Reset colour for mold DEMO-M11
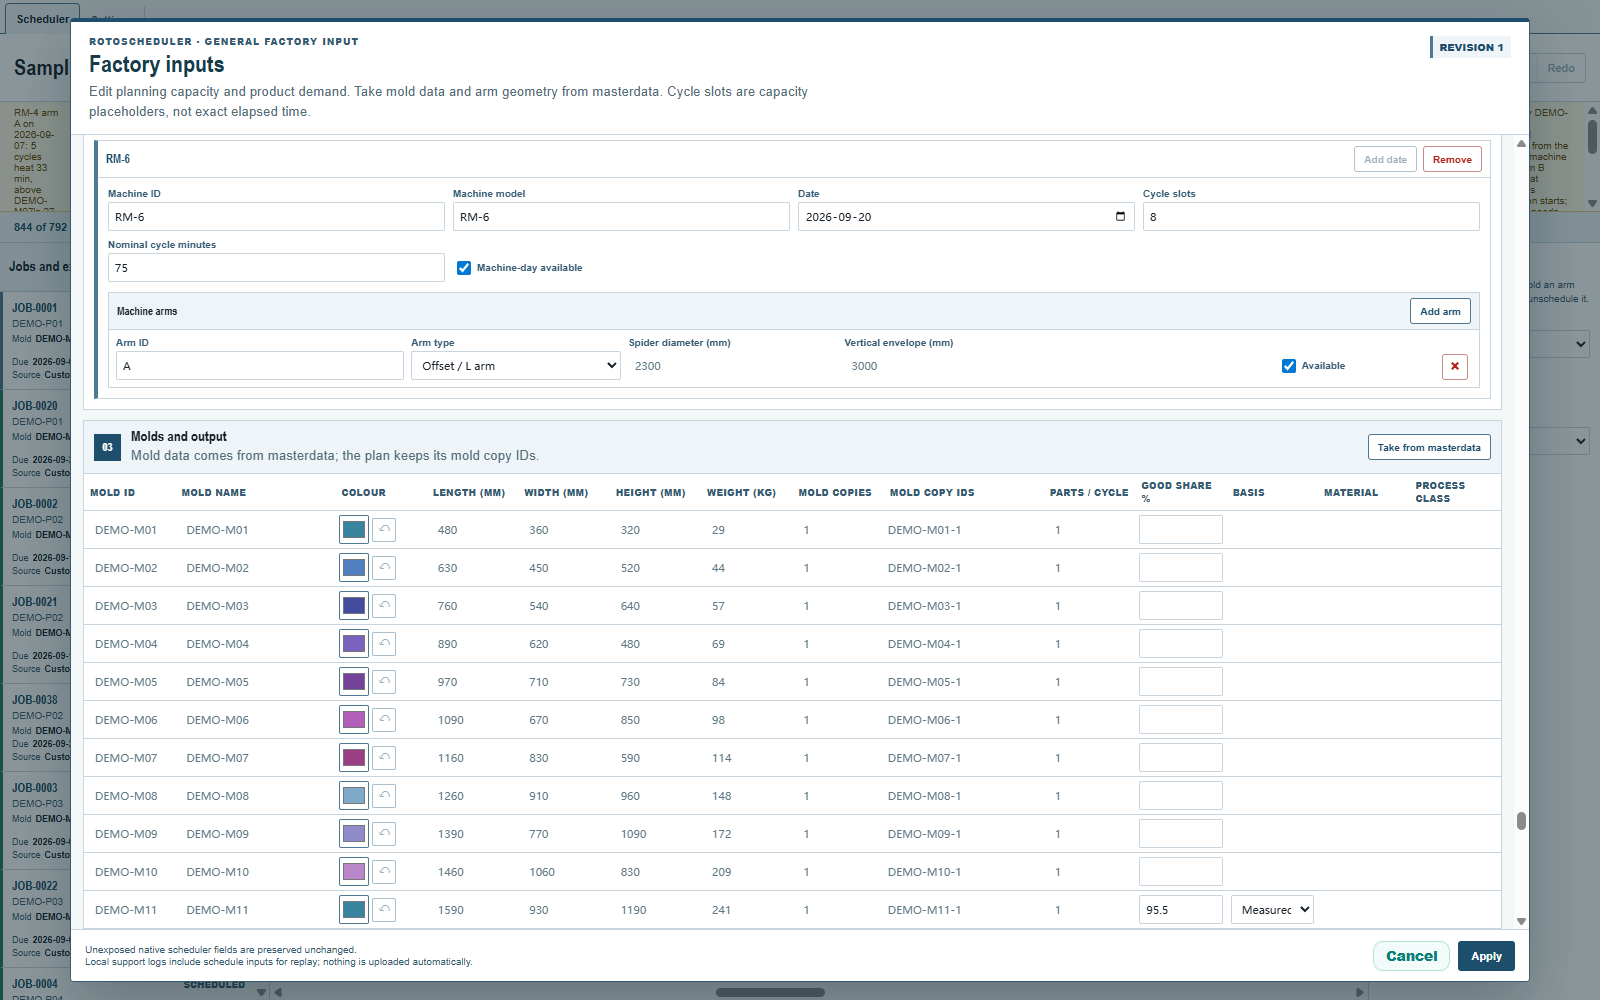Viewport: 1600px width, 1000px height. tap(384, 910)
